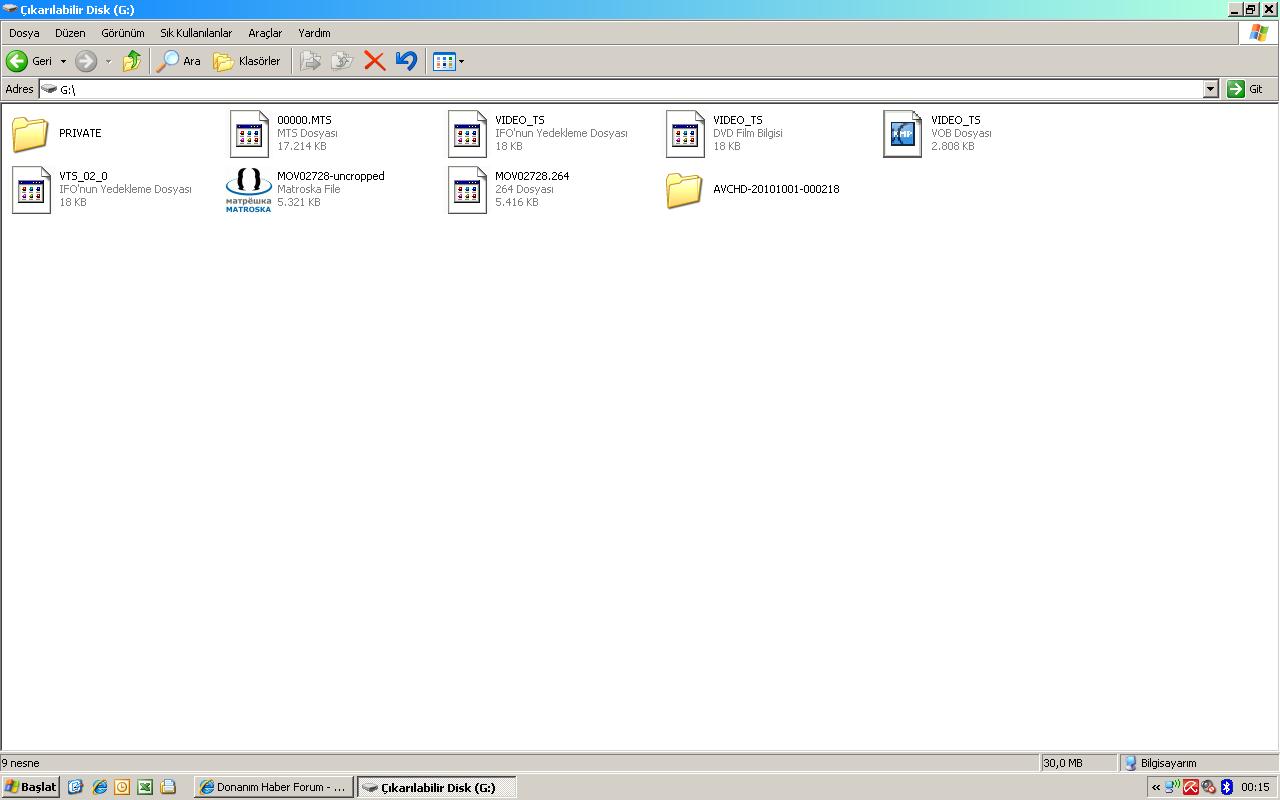Click the Copy To toolbar icon
The width and height of the screenshot is (1280, 800).
click(x=342, y=61)
